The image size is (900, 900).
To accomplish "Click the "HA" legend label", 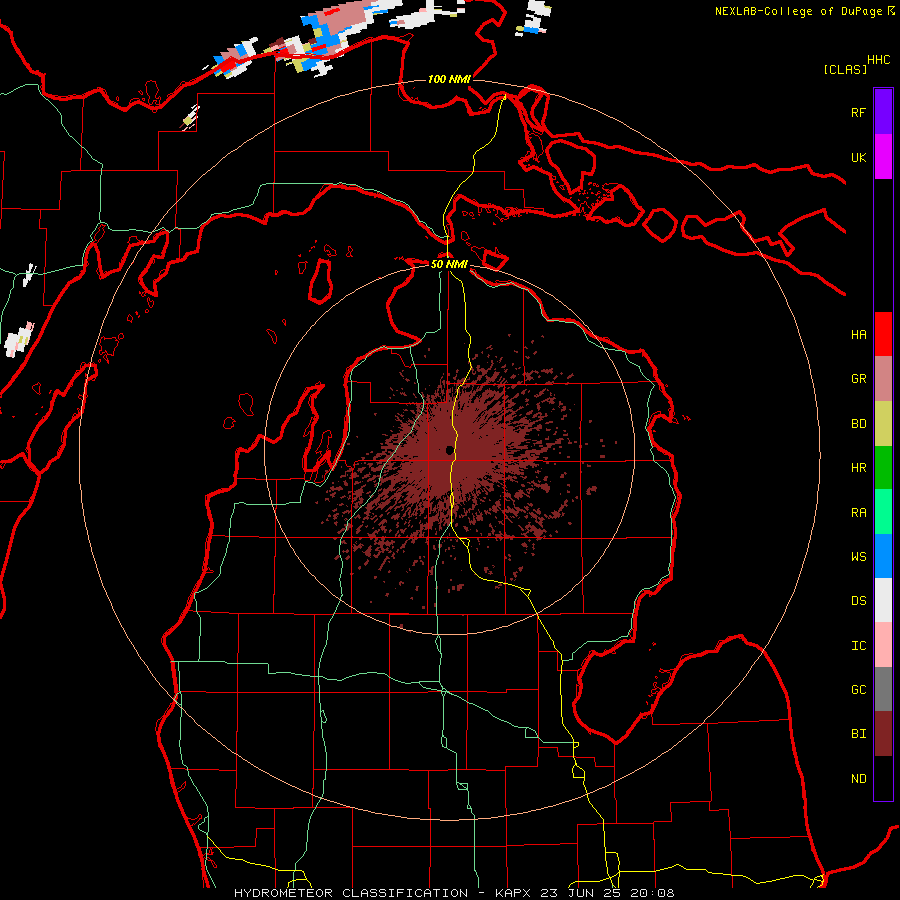I will (858, 334).
